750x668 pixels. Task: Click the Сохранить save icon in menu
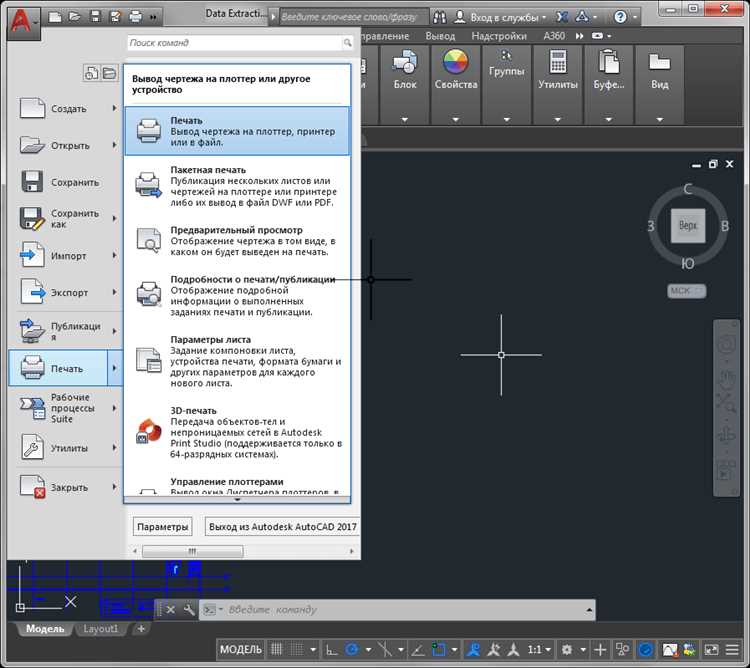33,182
